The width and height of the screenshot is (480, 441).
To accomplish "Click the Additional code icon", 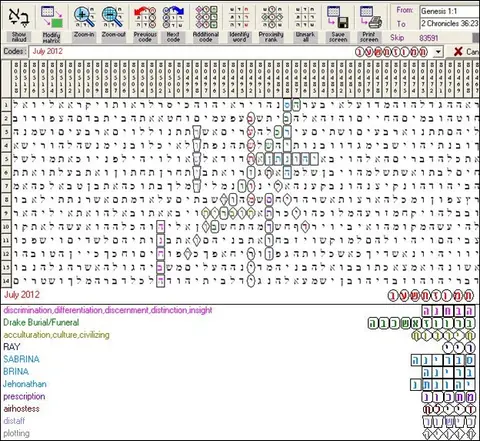I will (206, 17).
